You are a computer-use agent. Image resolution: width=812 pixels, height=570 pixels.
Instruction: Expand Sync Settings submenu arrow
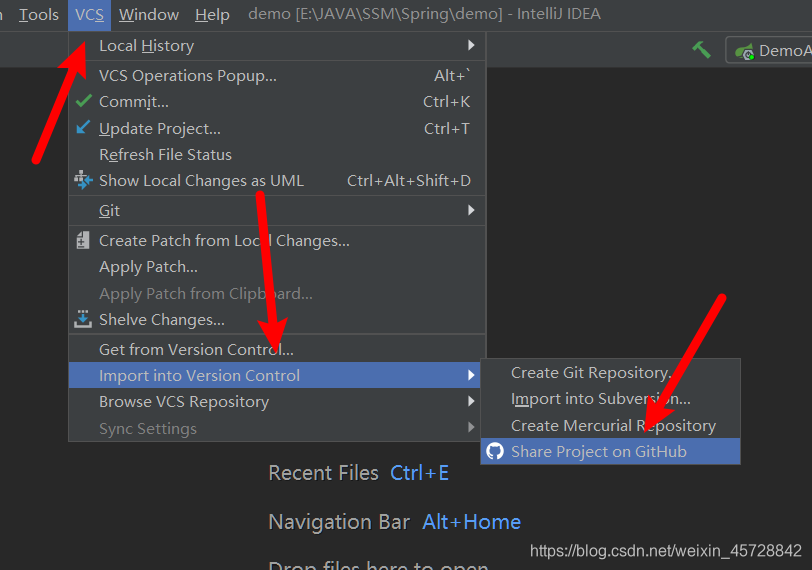(471, 427)
